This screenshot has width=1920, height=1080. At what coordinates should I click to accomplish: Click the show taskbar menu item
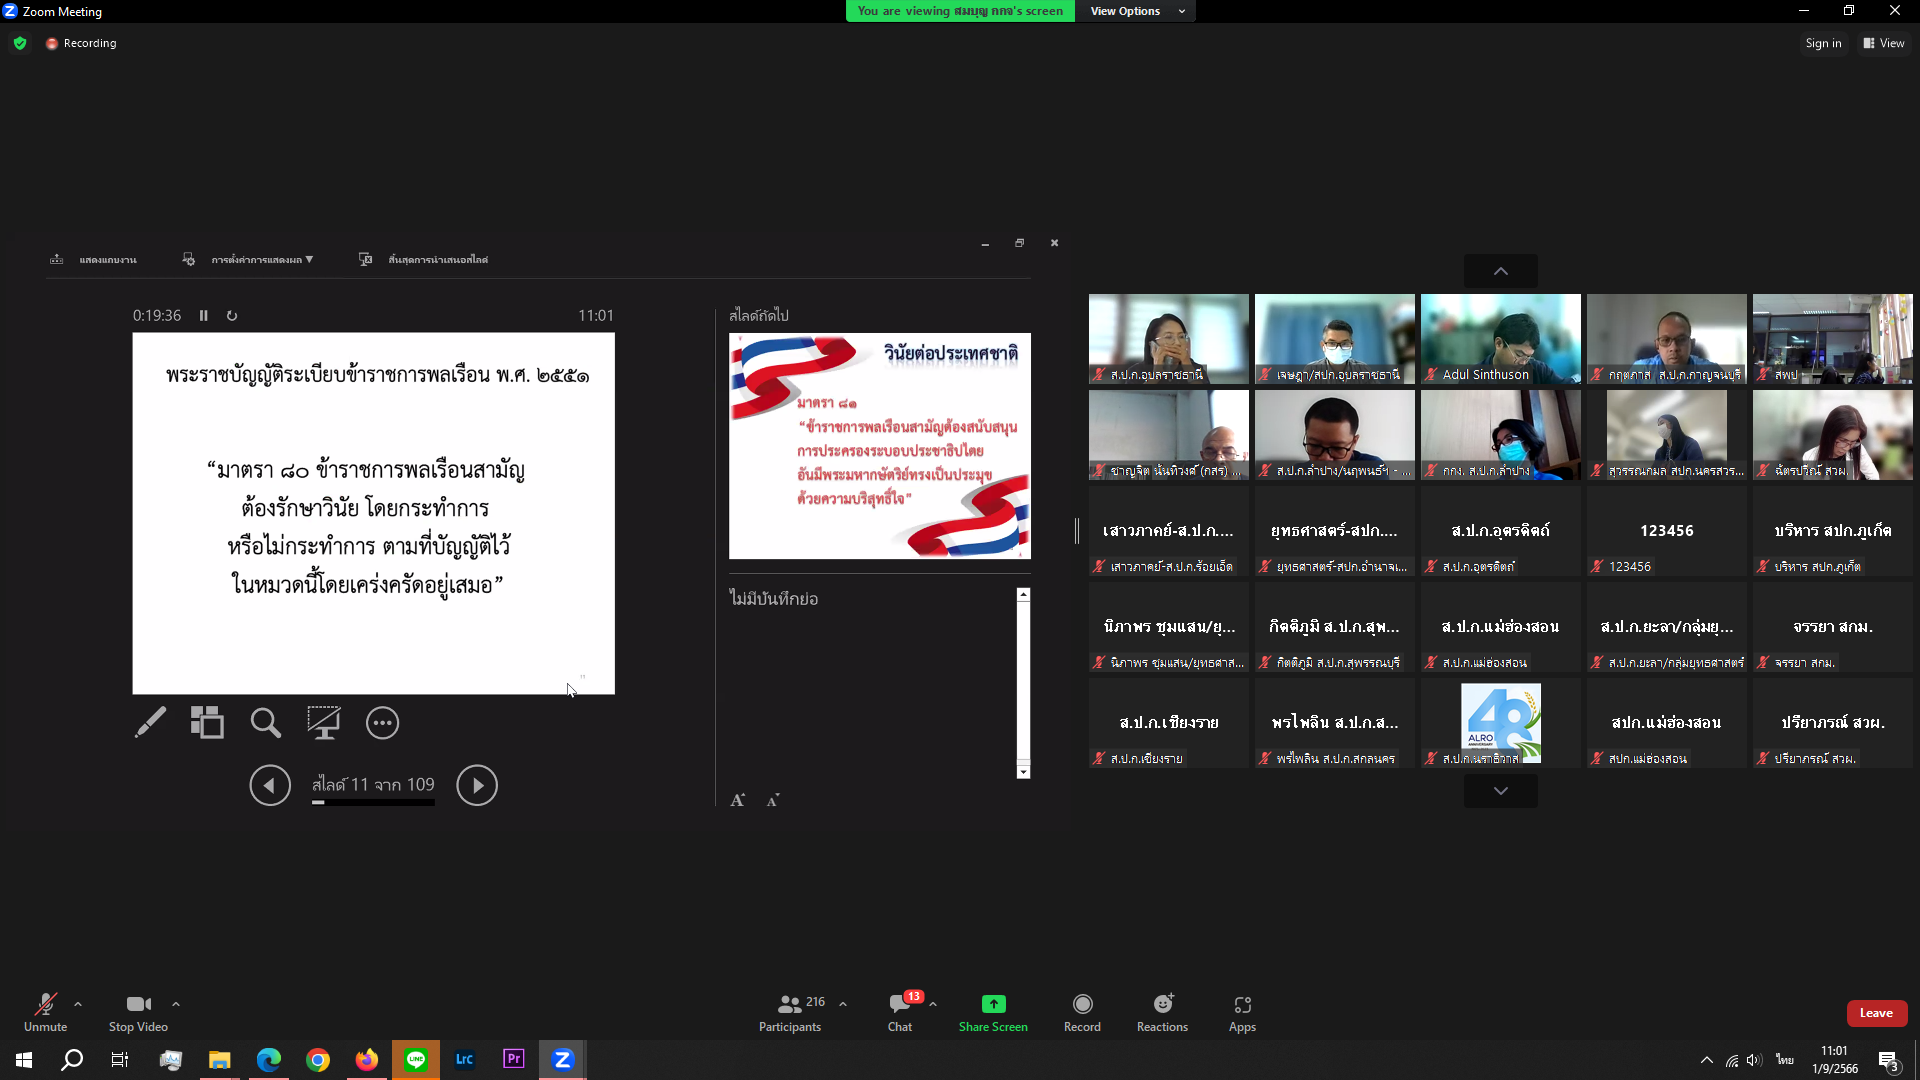click(94, 260)
